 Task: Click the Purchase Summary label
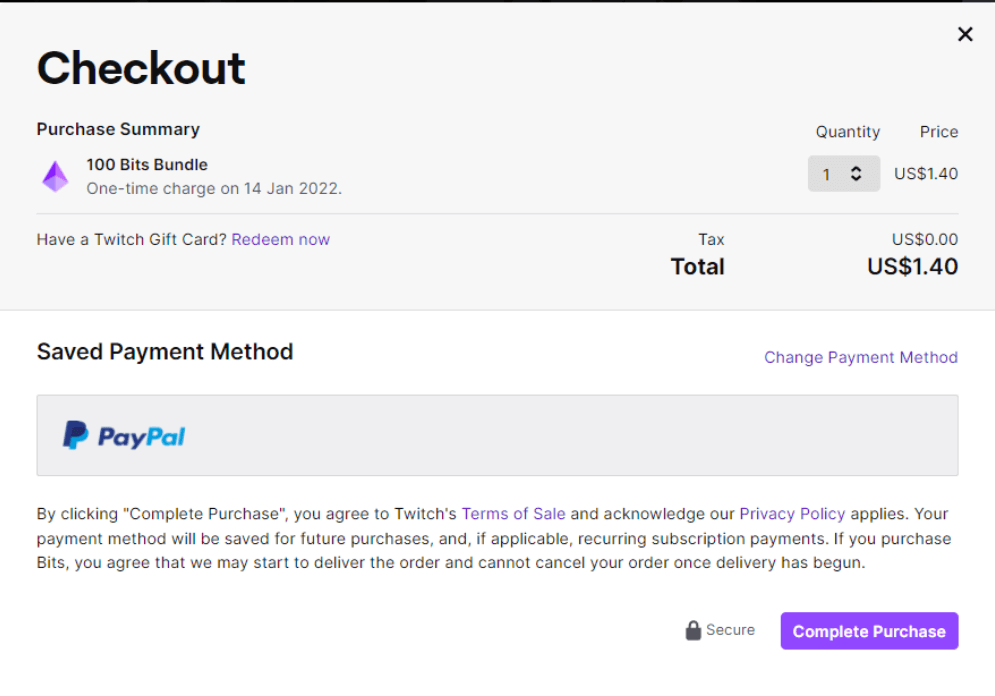click(x=118, y=130)
